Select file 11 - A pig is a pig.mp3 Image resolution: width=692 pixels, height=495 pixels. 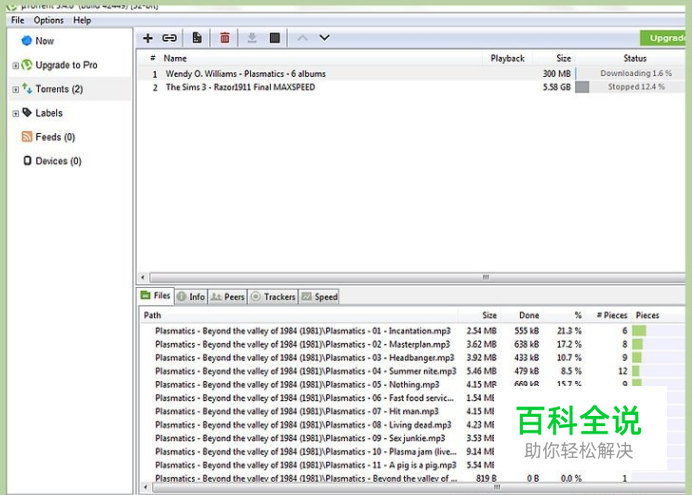(x=305, y=465)
